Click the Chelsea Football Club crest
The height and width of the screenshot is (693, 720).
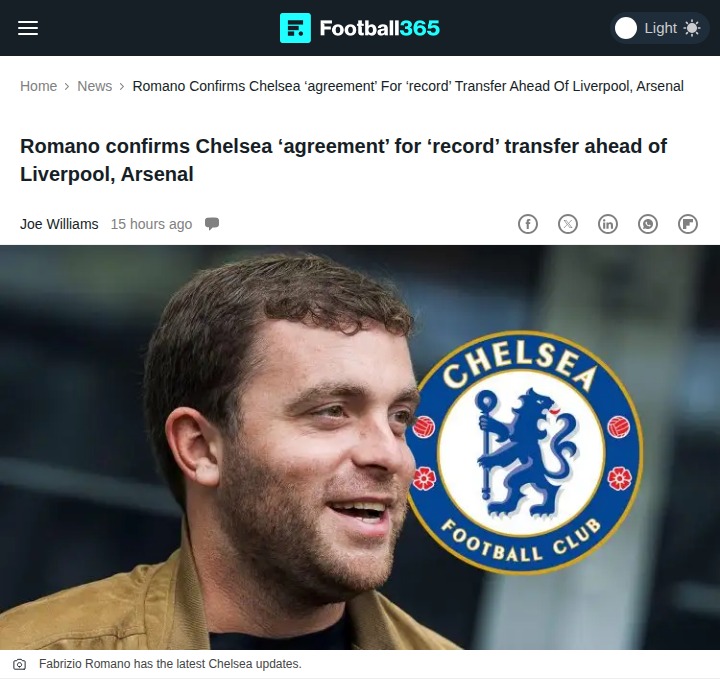pyautogui.click(x=524, y=452)
